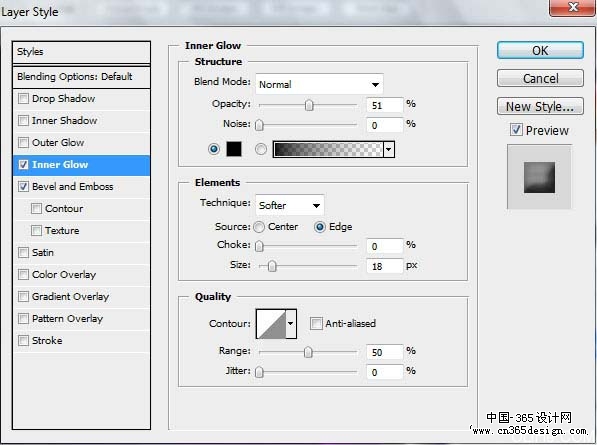Screen dimensions: 597x445
Task: Toggle the Anti-aliased checkbox
Action: click(x=316, y=324)
